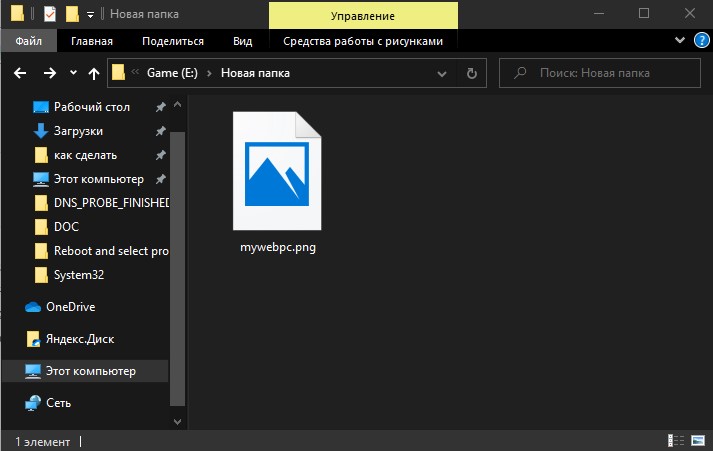
Task: Select the mywebpc.png file thumbnail
Action: click(x=277, y=171)
